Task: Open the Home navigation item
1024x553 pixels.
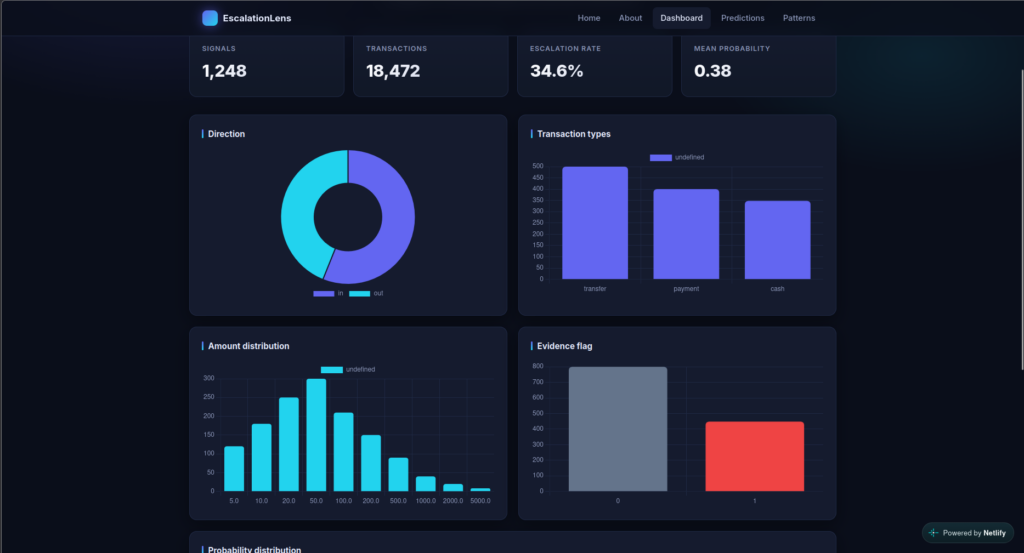Action: (x=588, y=18)
